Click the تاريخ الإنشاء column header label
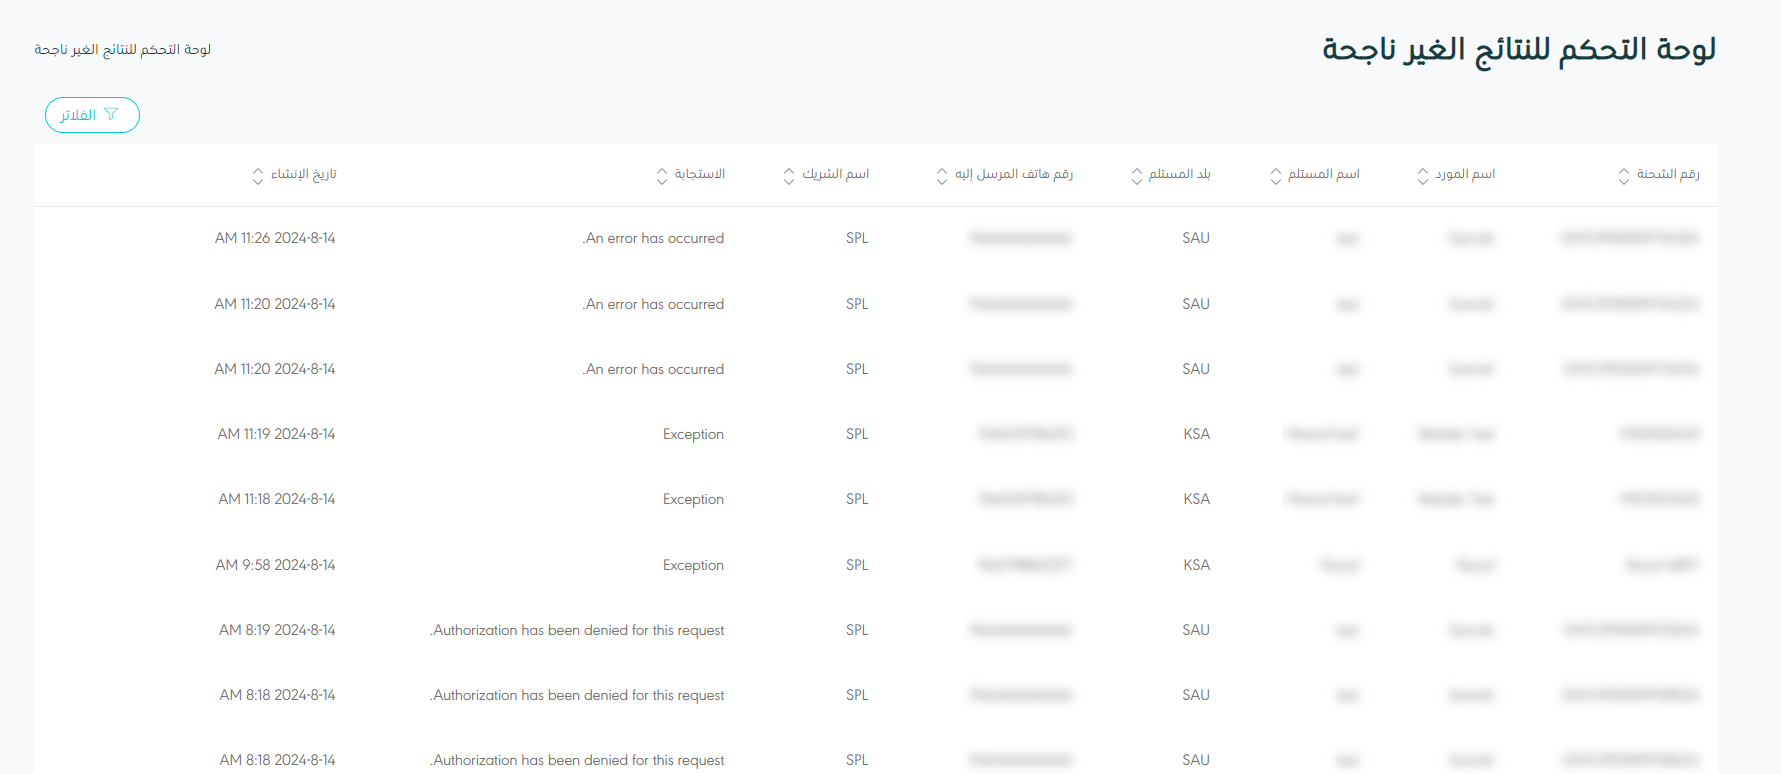This screenshot has height=774, width=1781. (x=304, y=174)
